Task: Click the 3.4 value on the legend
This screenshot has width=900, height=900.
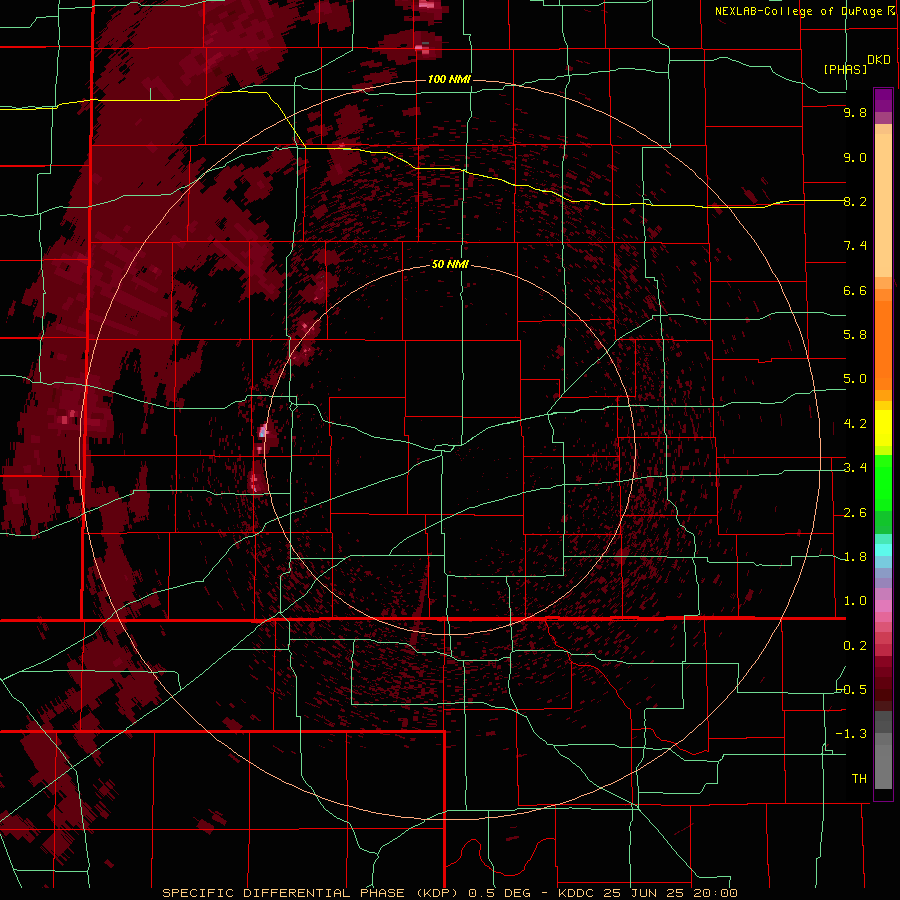Action: [x=855, y=468]
